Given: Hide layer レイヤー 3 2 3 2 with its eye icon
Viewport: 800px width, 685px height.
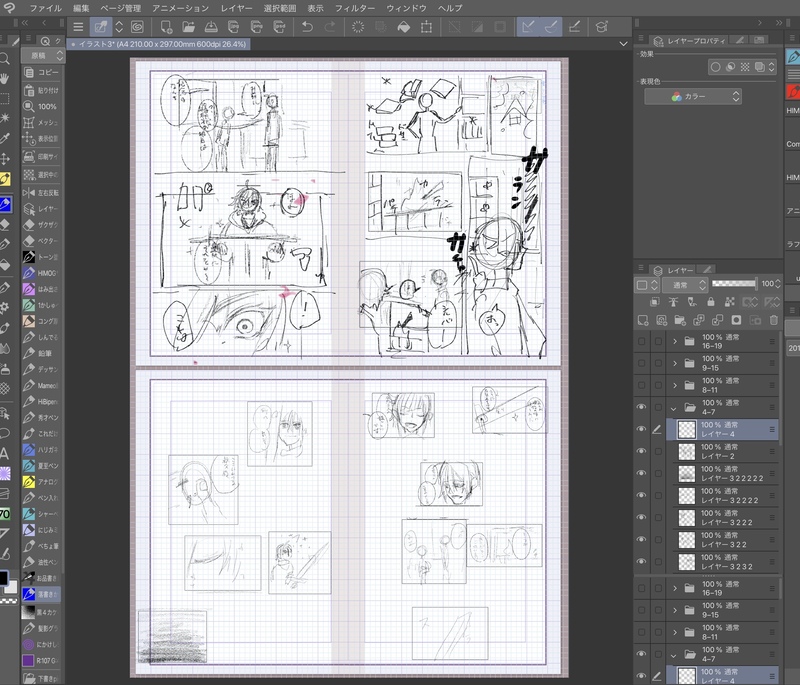Looking at the screenshot, I should point(641,561).
